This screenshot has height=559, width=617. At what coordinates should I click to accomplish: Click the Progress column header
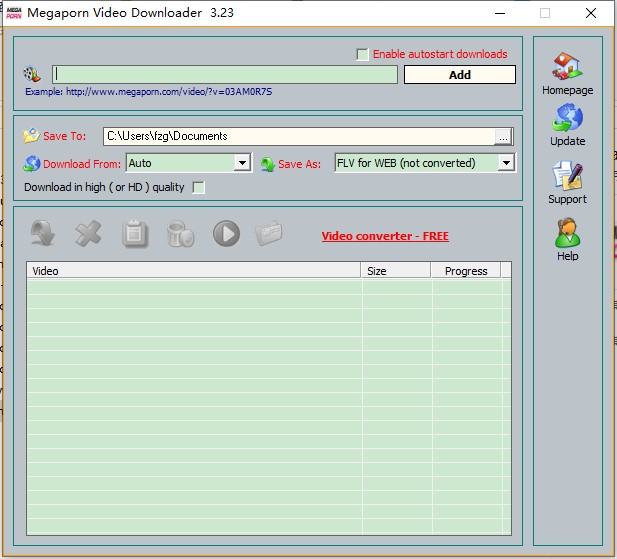(x=466, y=271)
